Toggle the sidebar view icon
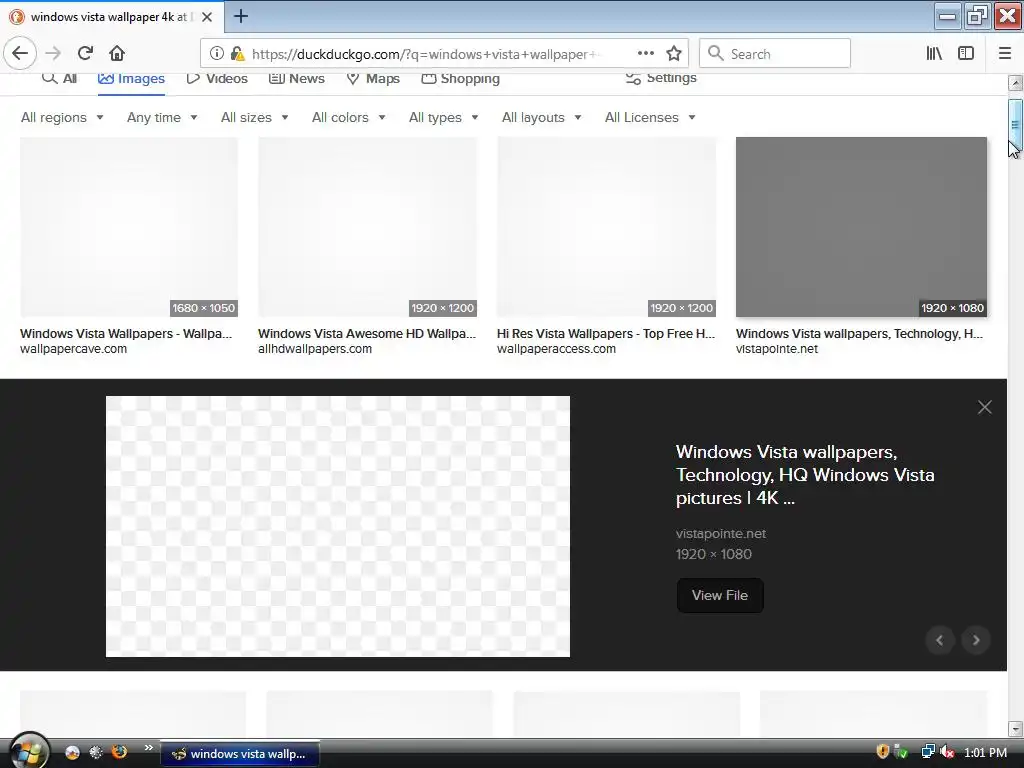The width and height of the screenshot is (1024, 768). click(x=966, y=54)
